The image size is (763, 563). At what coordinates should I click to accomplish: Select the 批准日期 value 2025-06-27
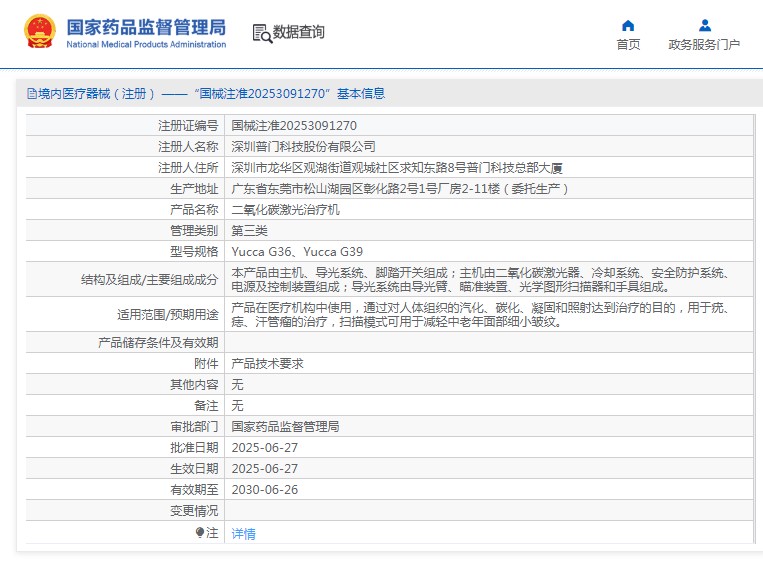(264, 448)
